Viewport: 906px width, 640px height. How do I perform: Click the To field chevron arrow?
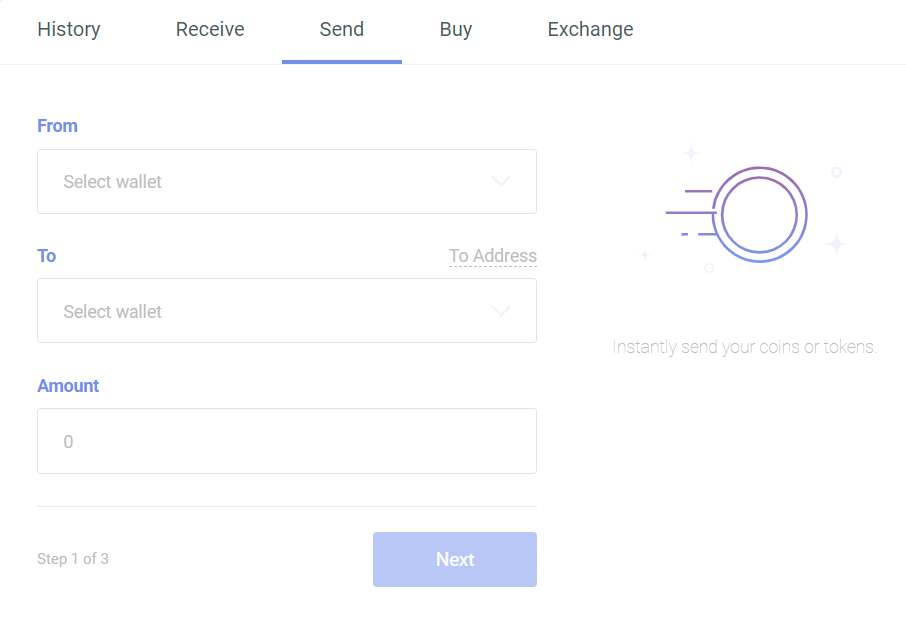point(501,311)
